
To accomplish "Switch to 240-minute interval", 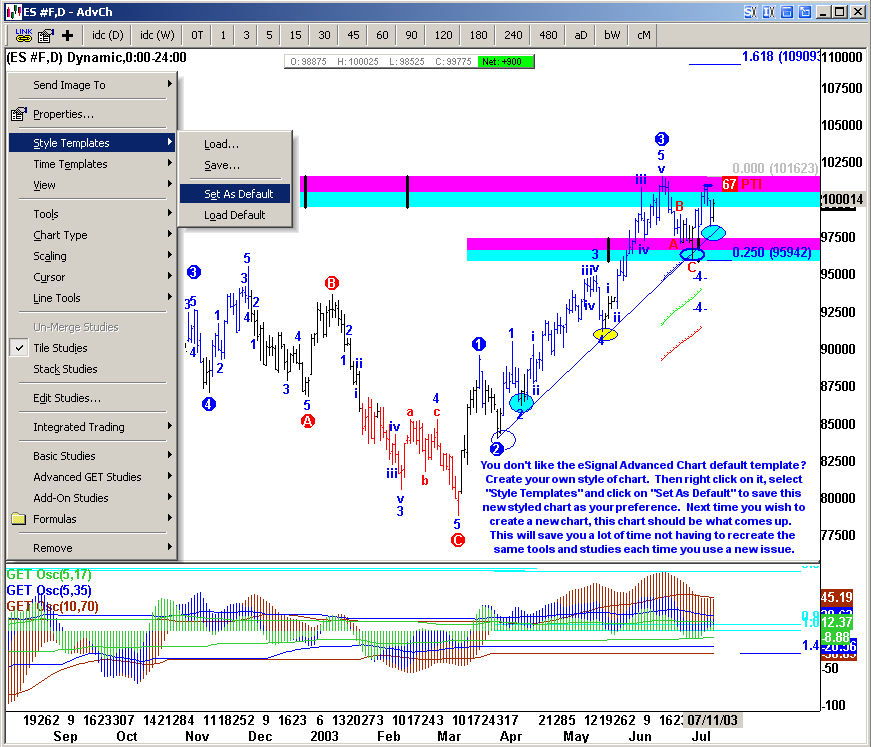I will click(513, 36).
